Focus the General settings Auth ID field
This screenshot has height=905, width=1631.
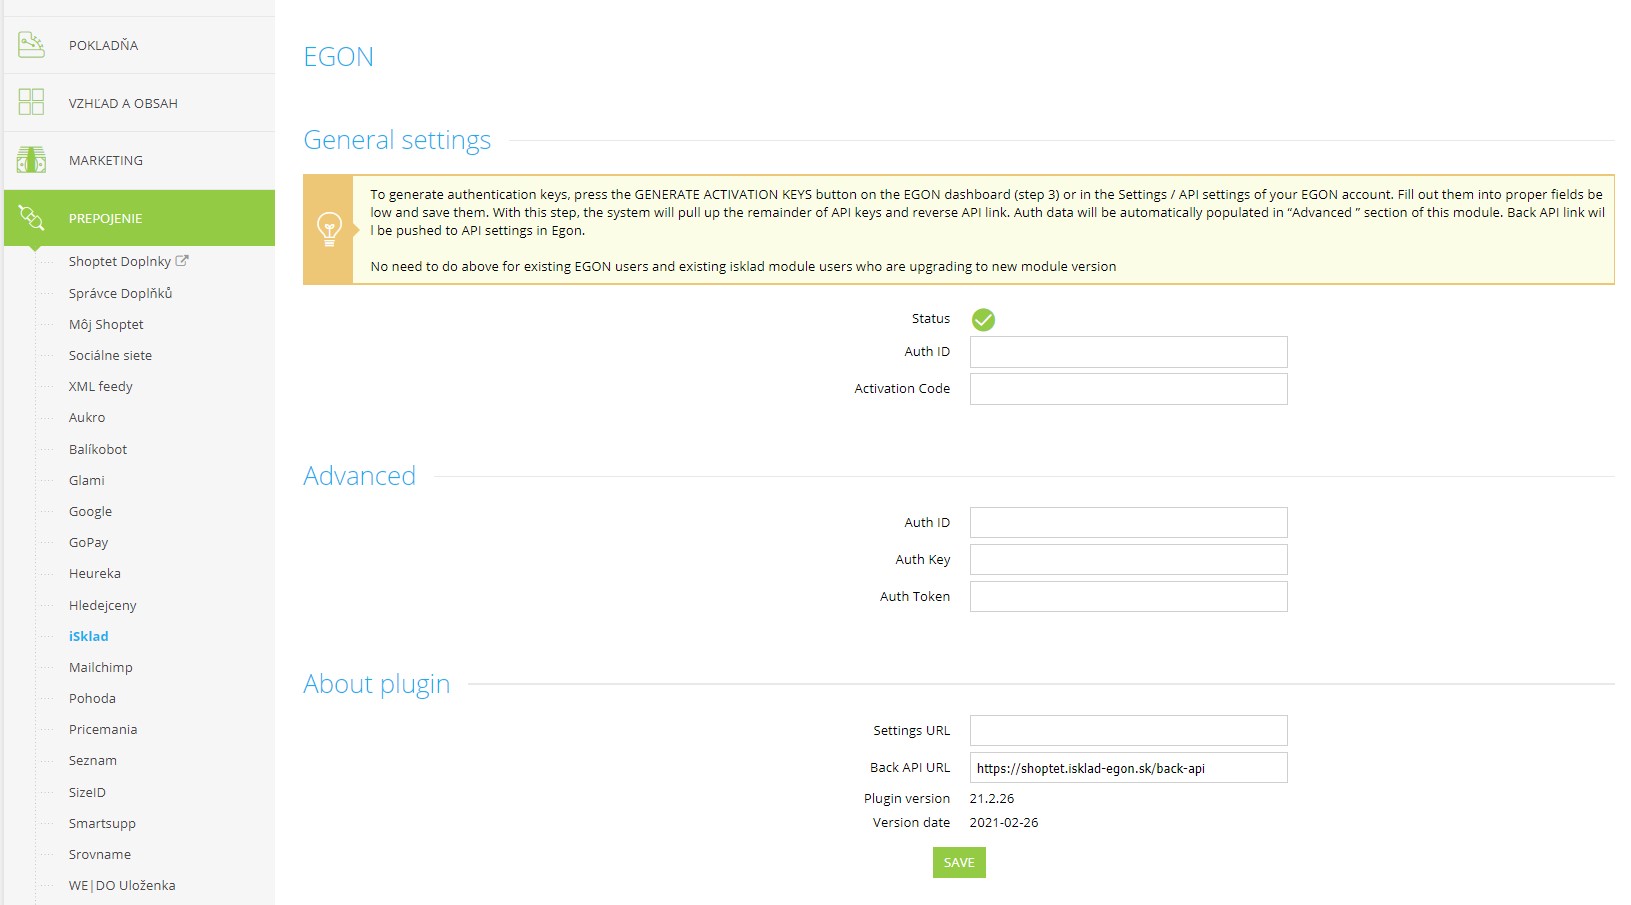coord(1128,352)
